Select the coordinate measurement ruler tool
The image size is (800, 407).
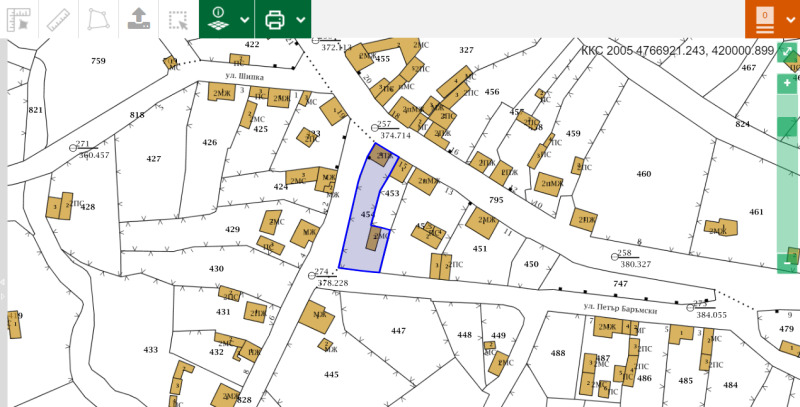19,19
